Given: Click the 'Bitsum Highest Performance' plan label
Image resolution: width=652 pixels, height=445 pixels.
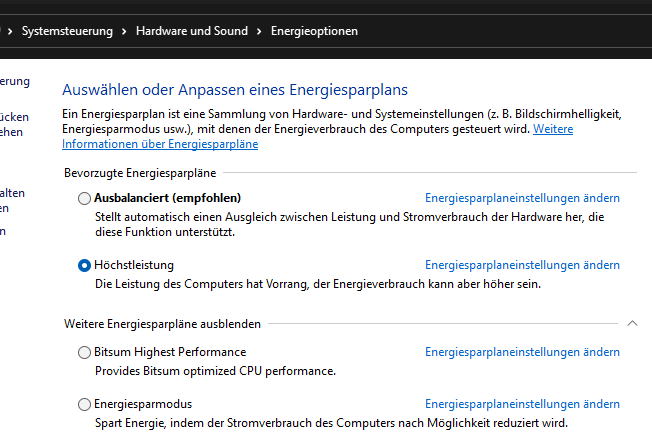Looking at the screenshot, I should coord(169,352).
